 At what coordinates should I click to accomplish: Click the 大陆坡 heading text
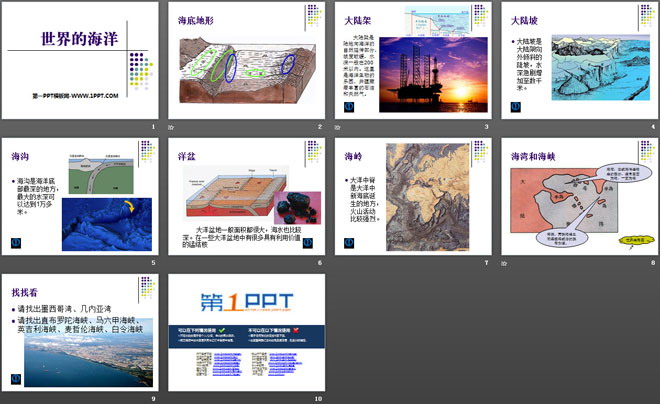coord(524,20)
